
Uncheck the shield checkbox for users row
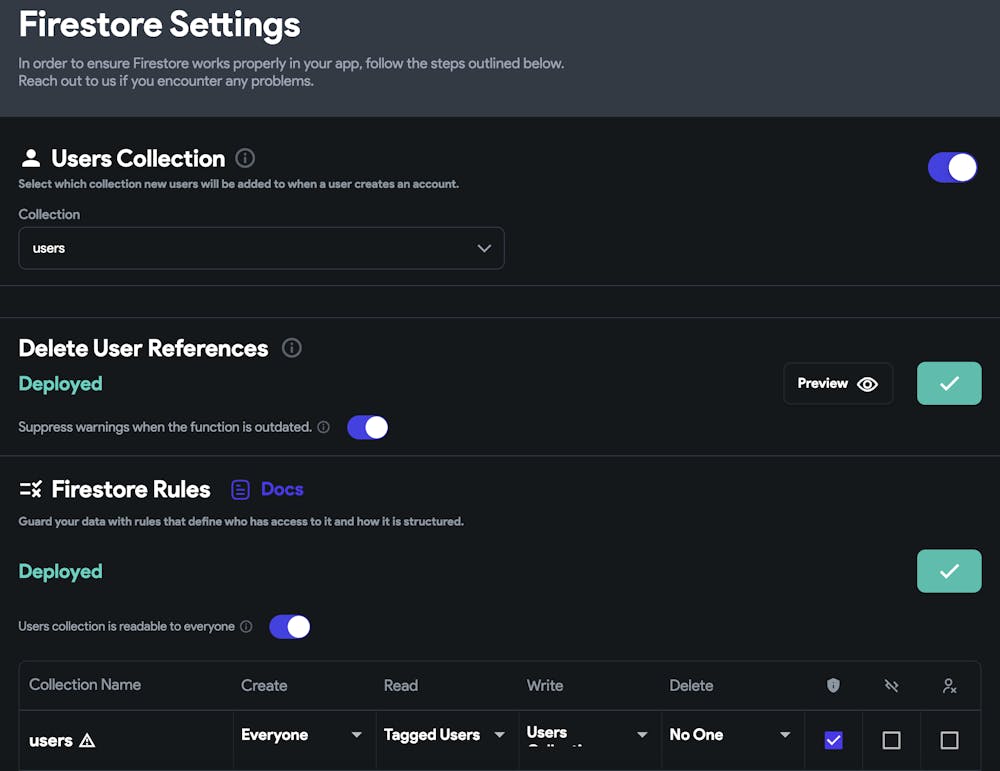[833, 740]
